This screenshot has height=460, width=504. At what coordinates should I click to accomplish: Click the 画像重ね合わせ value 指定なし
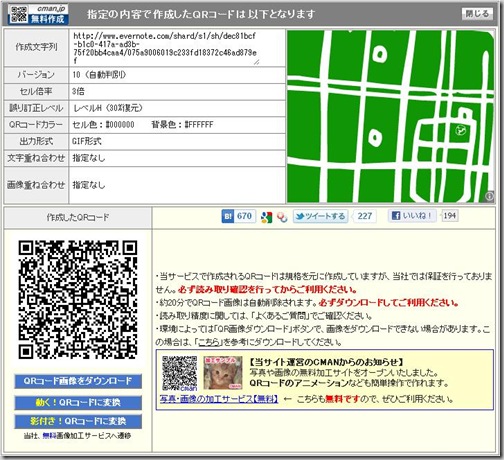point(89,185)
